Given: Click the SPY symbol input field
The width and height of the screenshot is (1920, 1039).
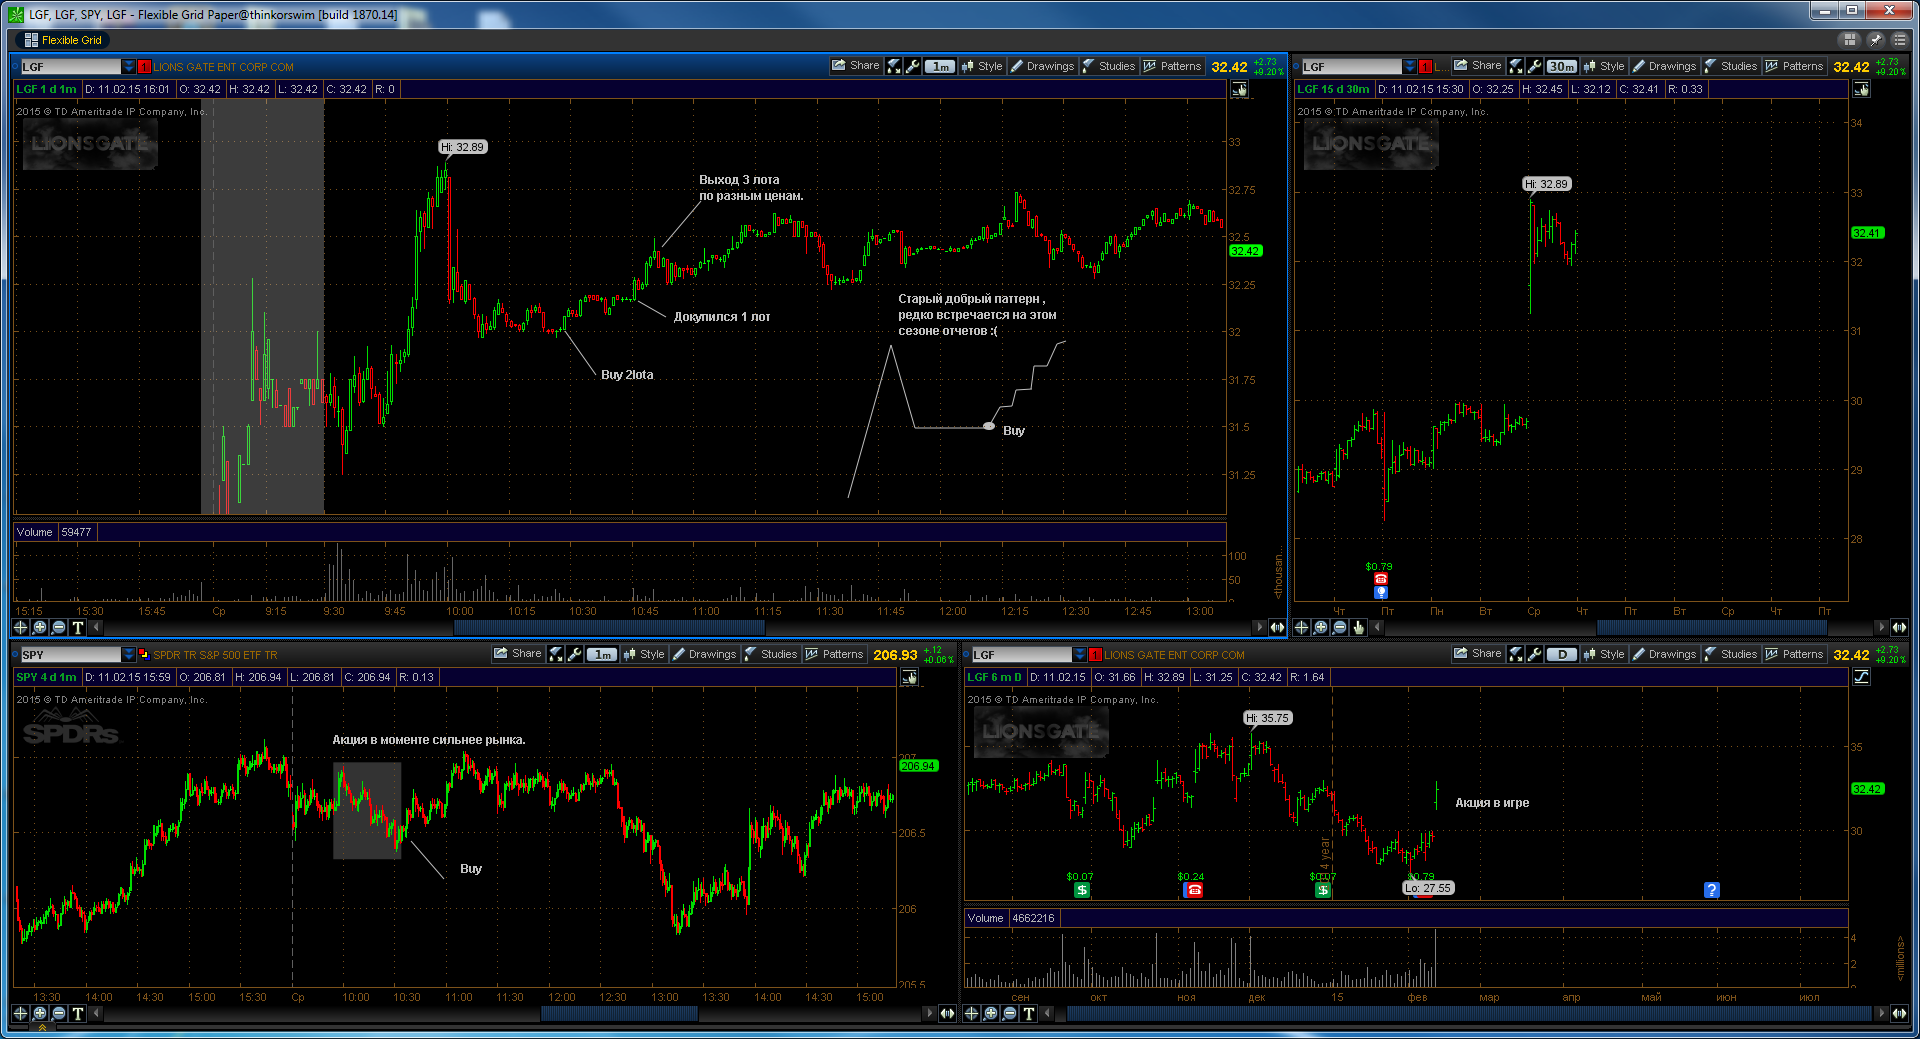Looking at the screenshot, I should [70, 654].
